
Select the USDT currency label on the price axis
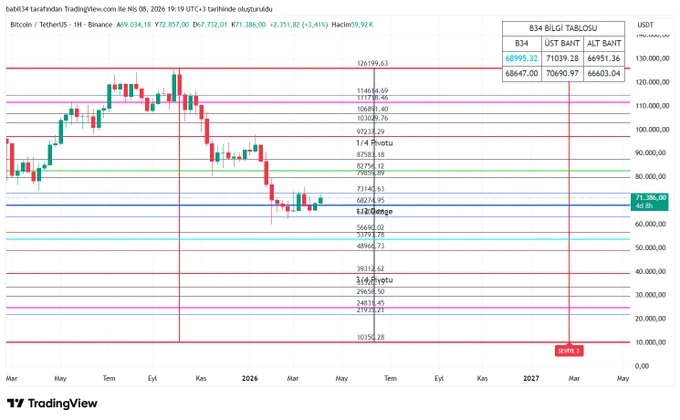(645, 25)
